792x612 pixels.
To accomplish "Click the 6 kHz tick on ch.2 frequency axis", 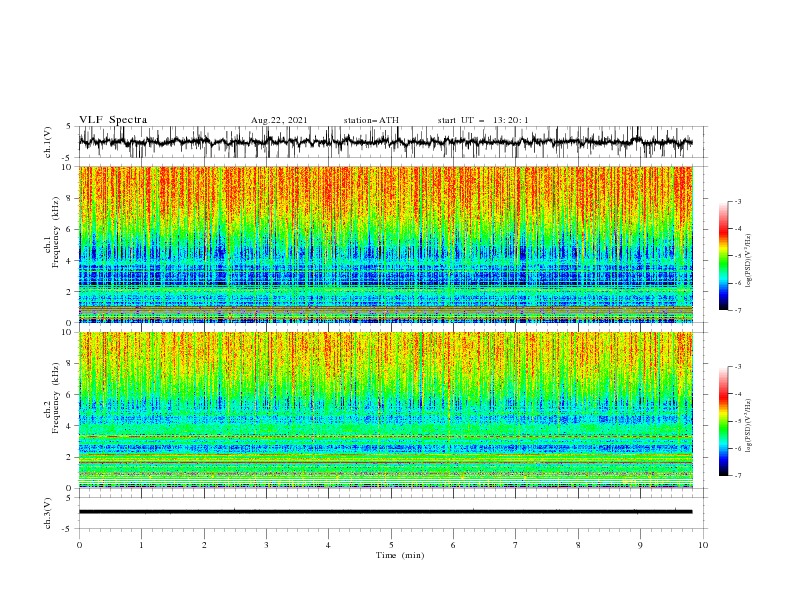I will click(70, 394).
